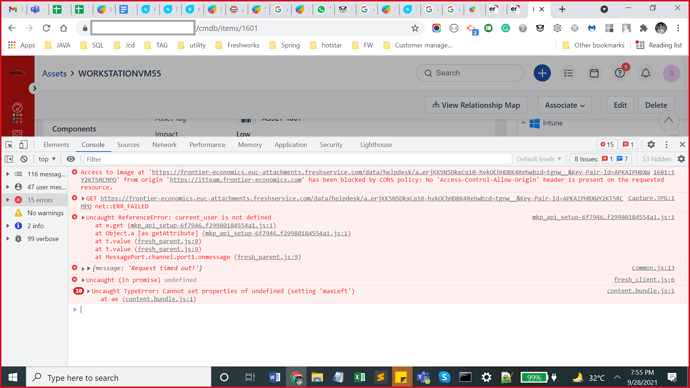Expand the Uncaught (in promise) error
This screenshot has height=388, width=690.
(x=83, y=280)
